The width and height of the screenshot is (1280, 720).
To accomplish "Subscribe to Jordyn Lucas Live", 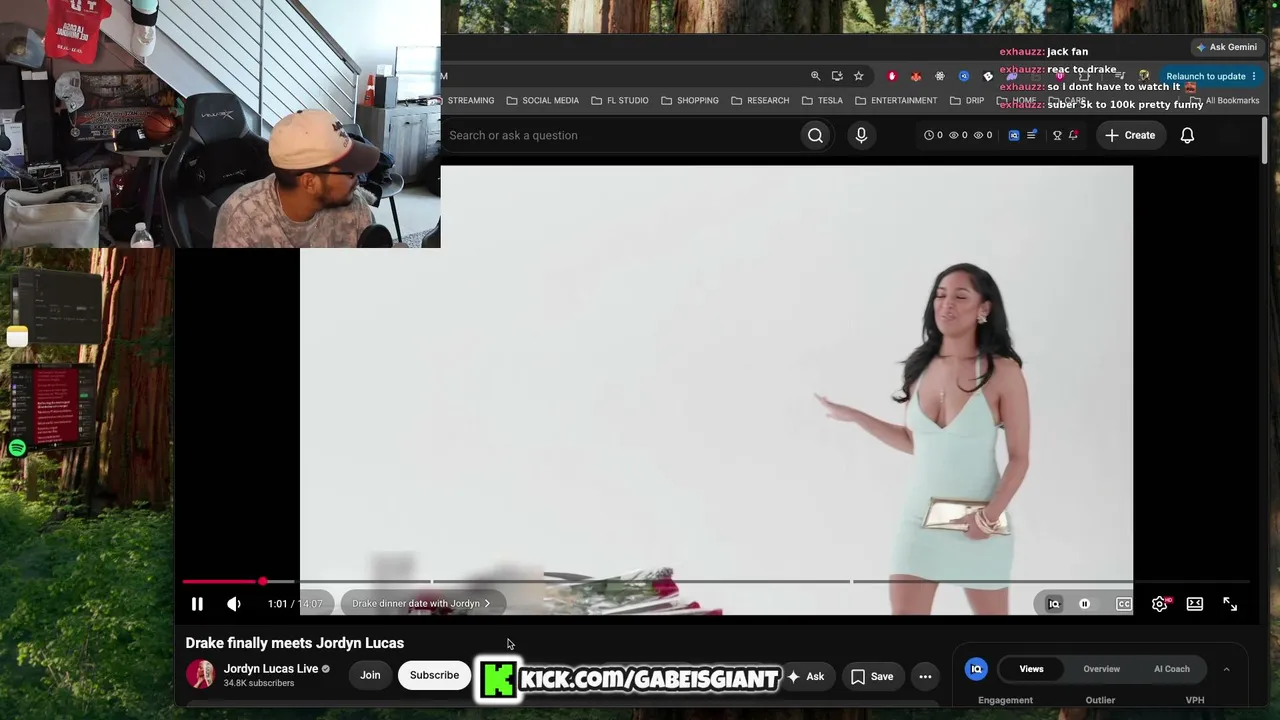I will pyautogui.click(x=434, y=675).
